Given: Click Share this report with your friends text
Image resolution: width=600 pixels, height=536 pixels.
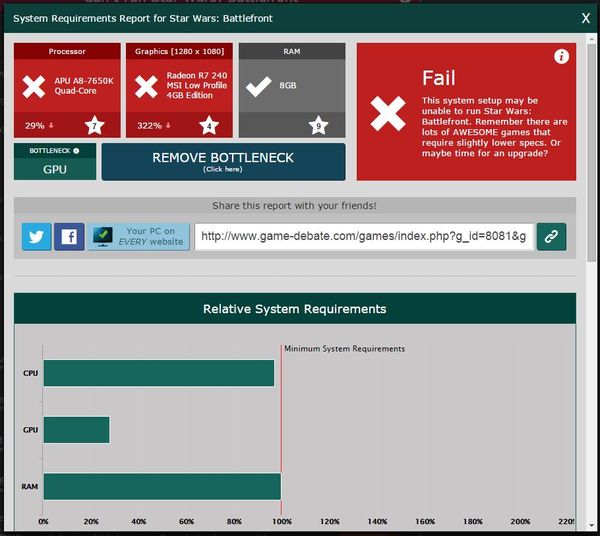Looking at the screenshot, I should 294,206.
